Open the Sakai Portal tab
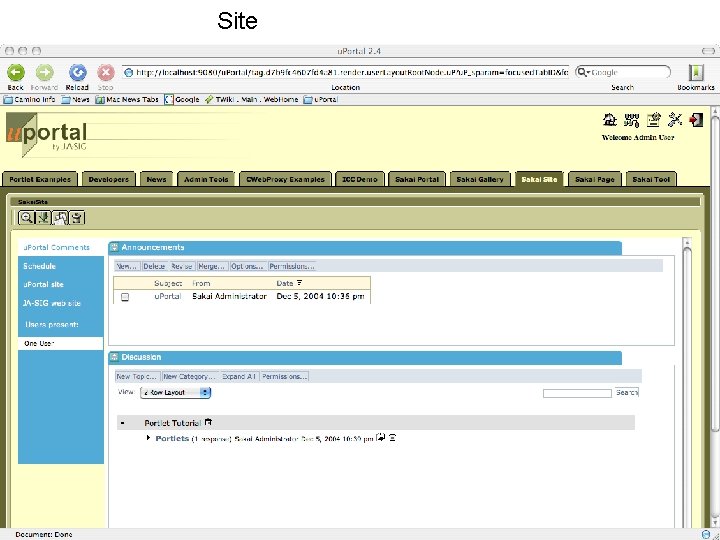 (x=417, y=180)
